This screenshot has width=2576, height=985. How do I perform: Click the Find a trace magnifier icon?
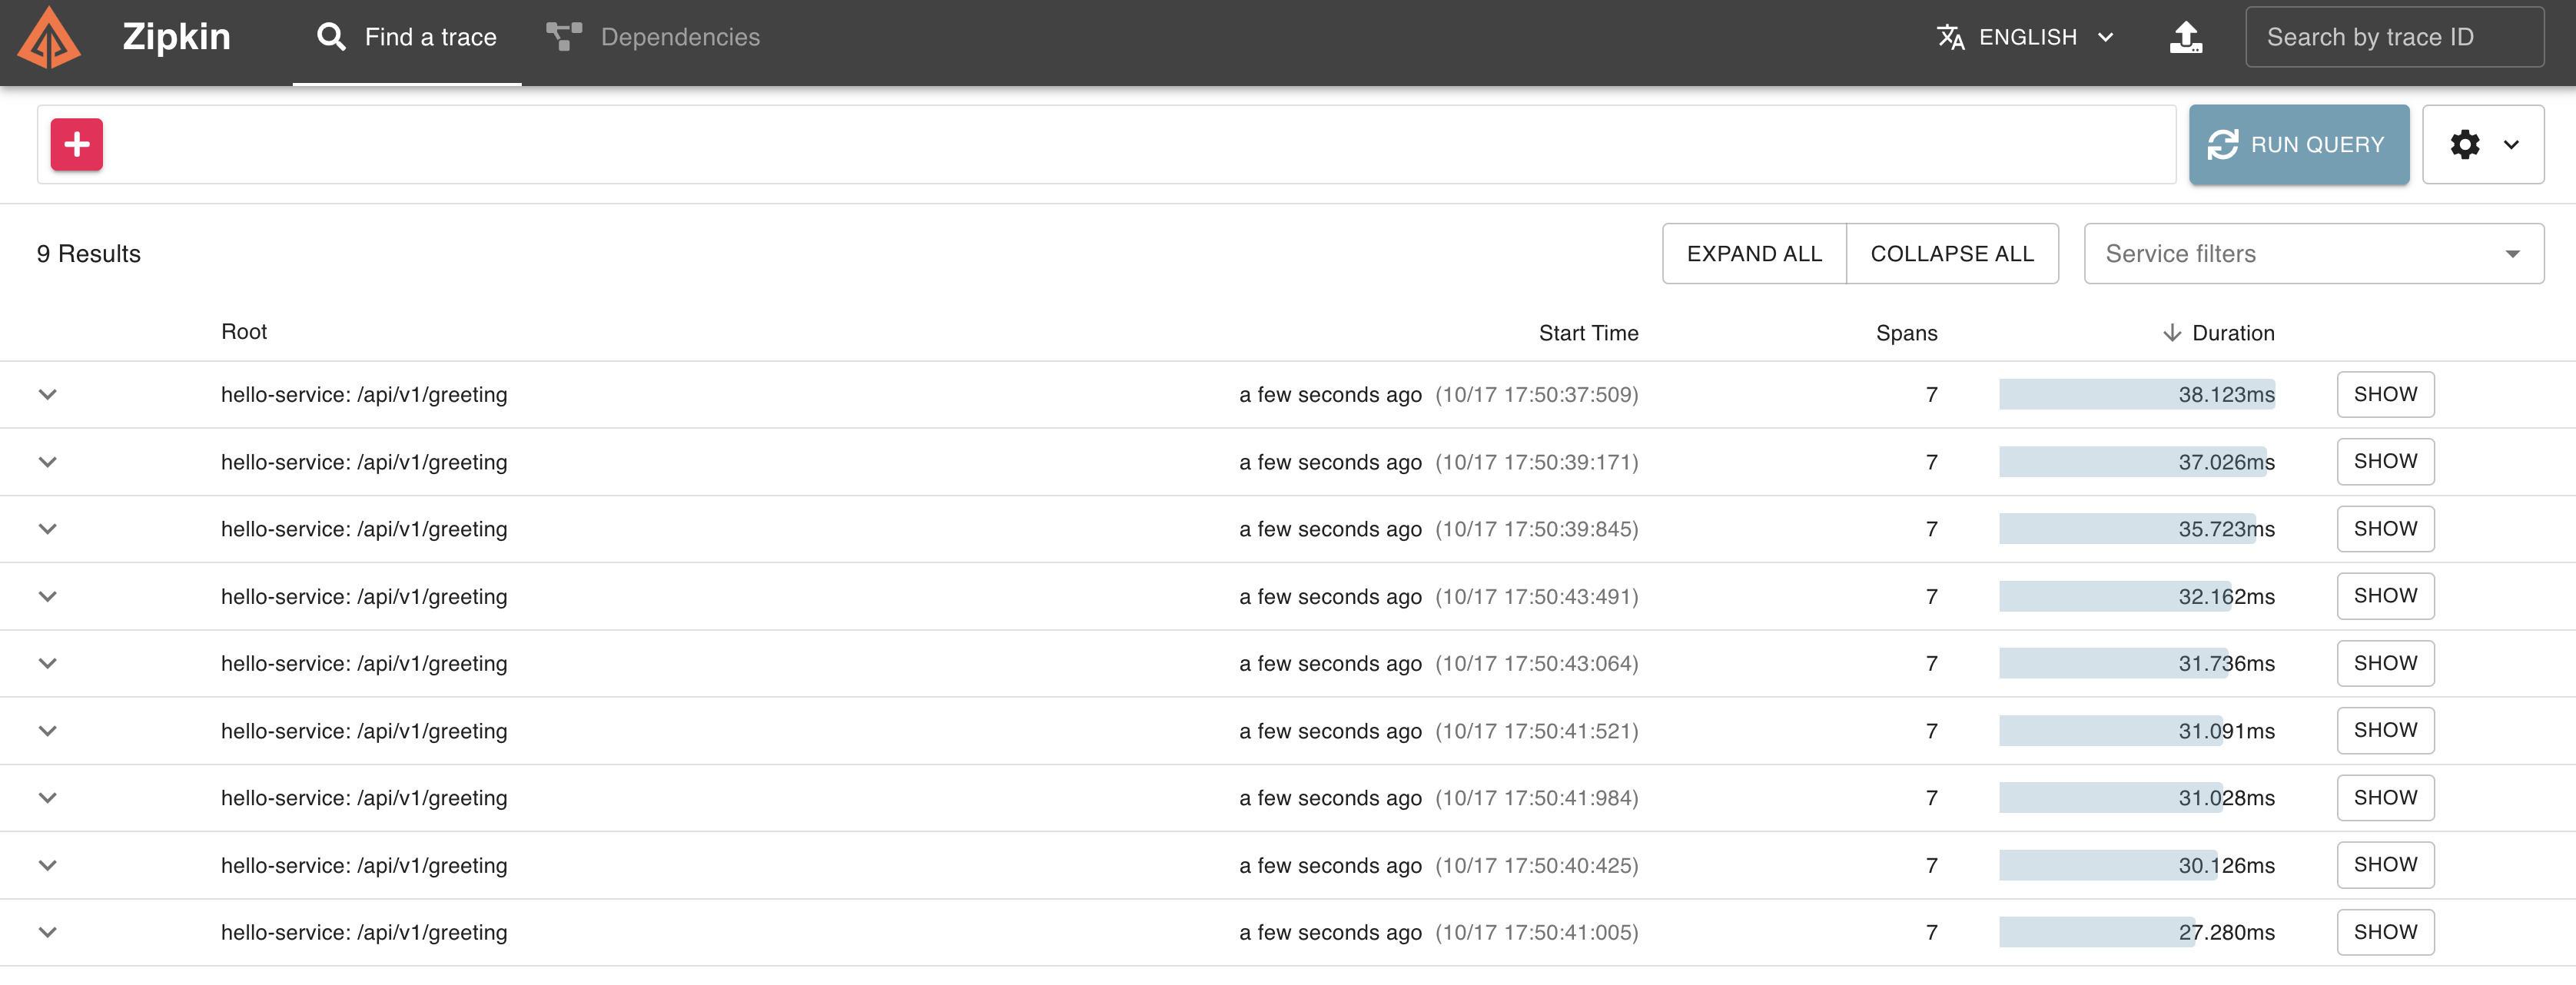331,37
